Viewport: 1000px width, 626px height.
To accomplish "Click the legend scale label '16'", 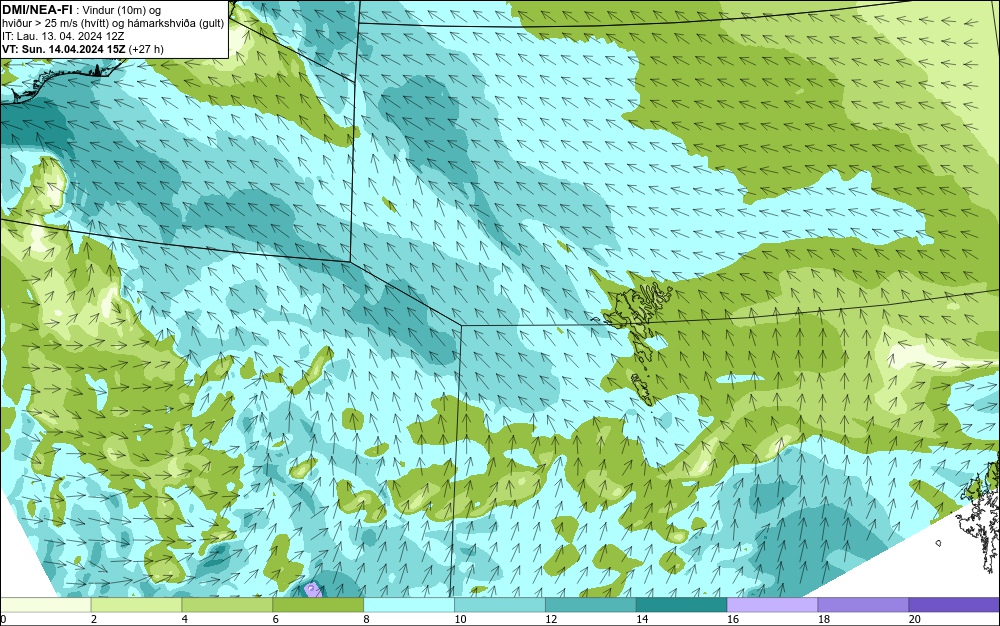I will tap(733, 619).
